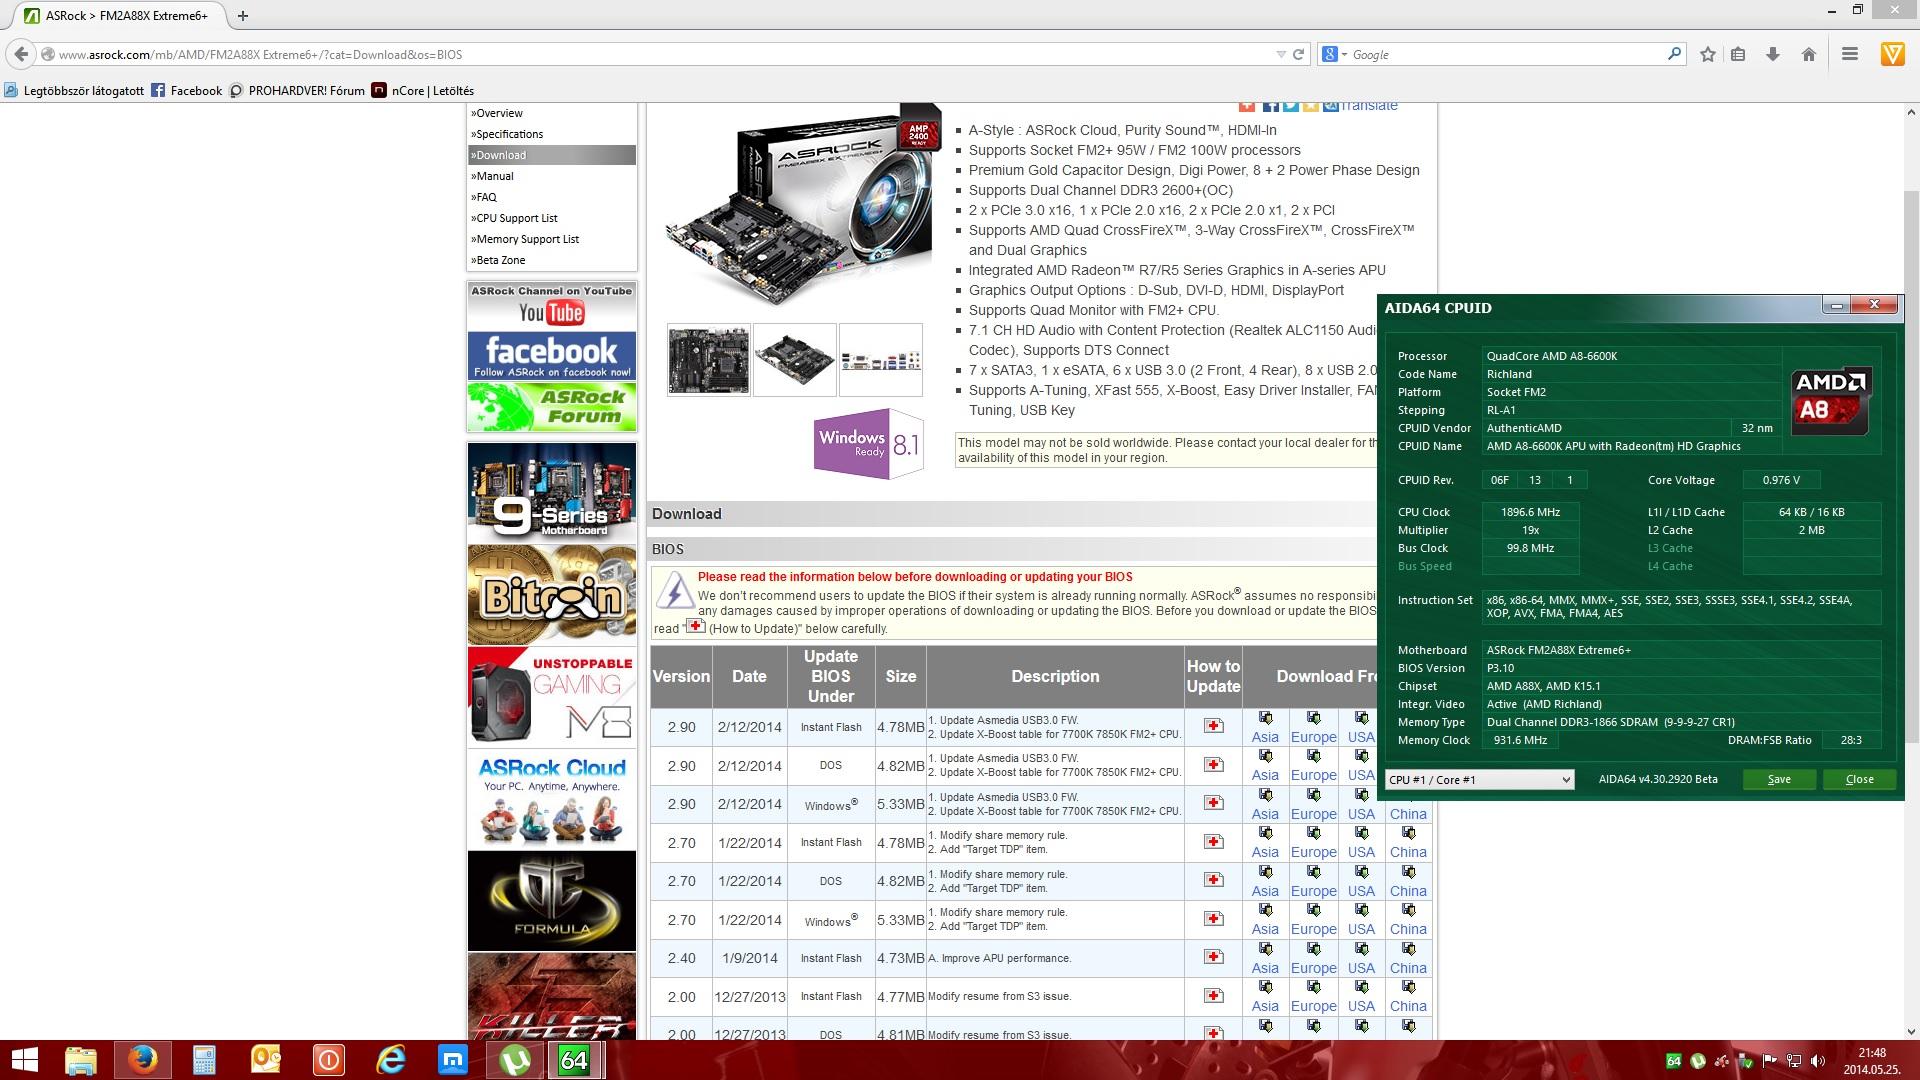Open ASRock Channel on YouTube banner
The image size is (1920, 1080).
(551, 306)
